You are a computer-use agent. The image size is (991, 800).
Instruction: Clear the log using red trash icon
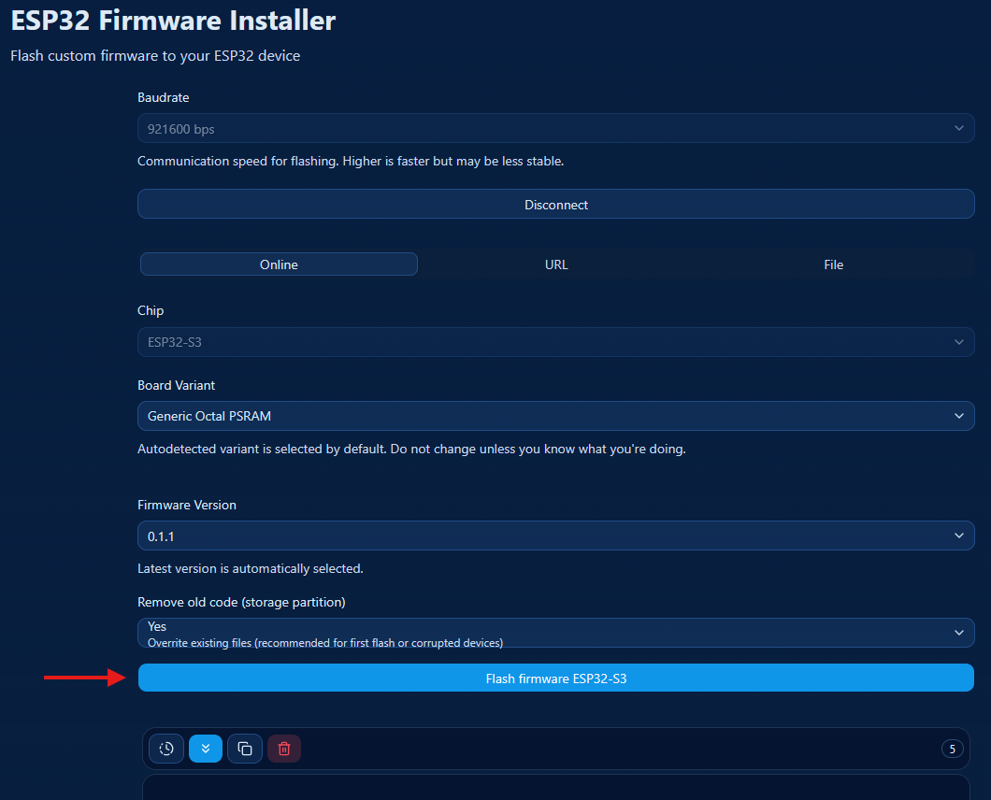click(284, 749)
